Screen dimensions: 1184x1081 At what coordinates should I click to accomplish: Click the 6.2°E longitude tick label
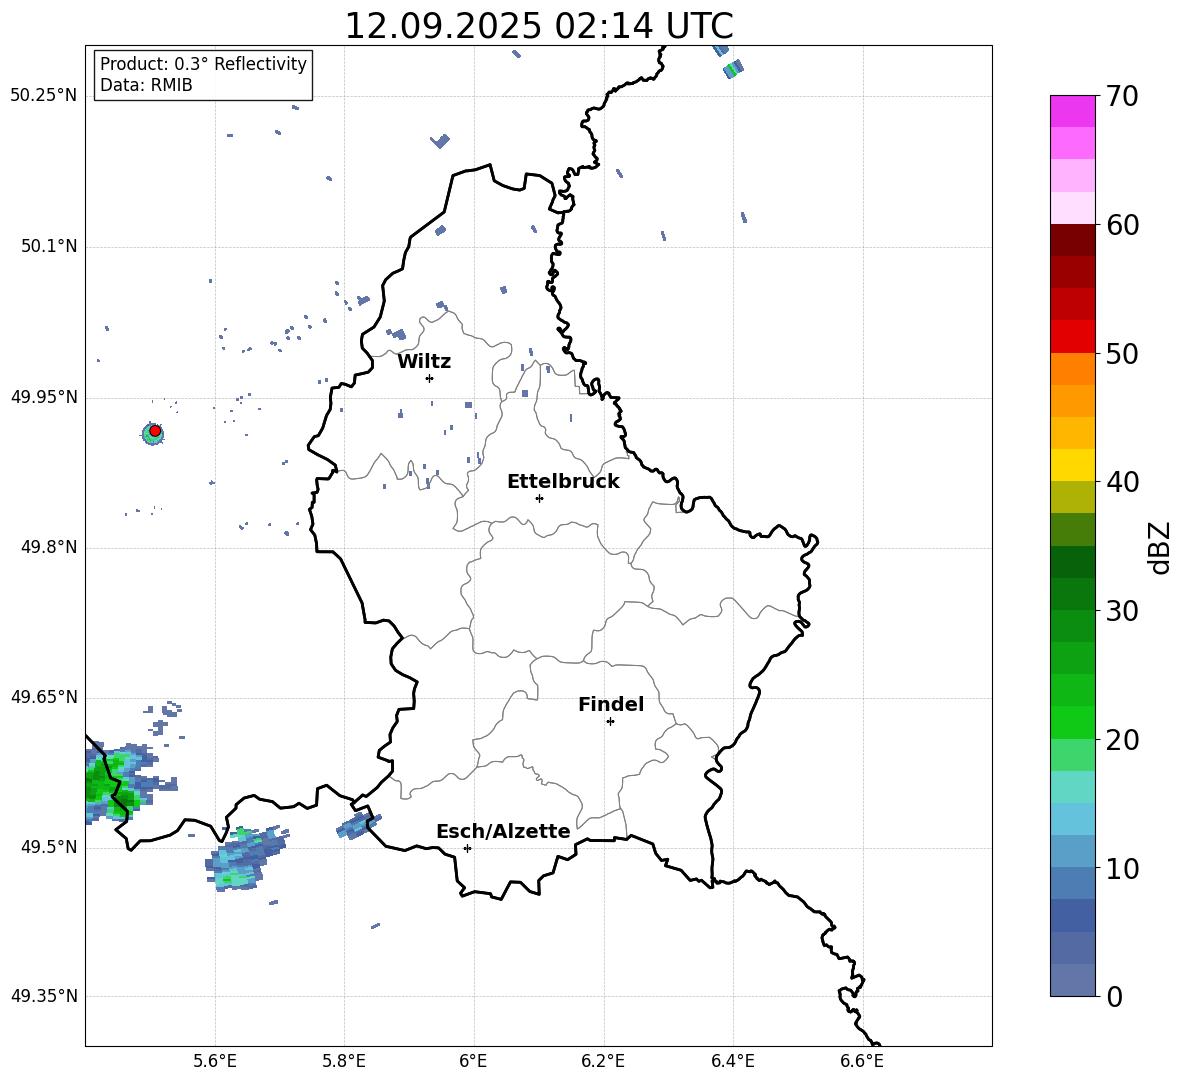603,1061
